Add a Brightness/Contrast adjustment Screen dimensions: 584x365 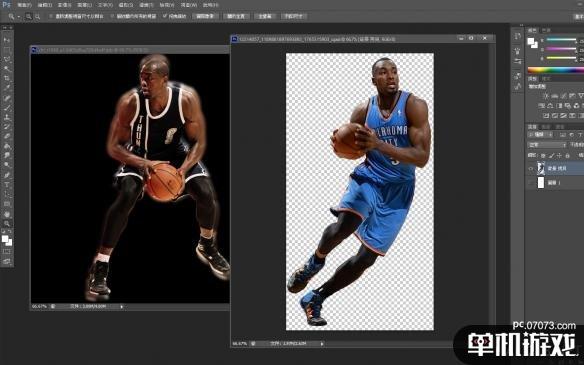546,96
